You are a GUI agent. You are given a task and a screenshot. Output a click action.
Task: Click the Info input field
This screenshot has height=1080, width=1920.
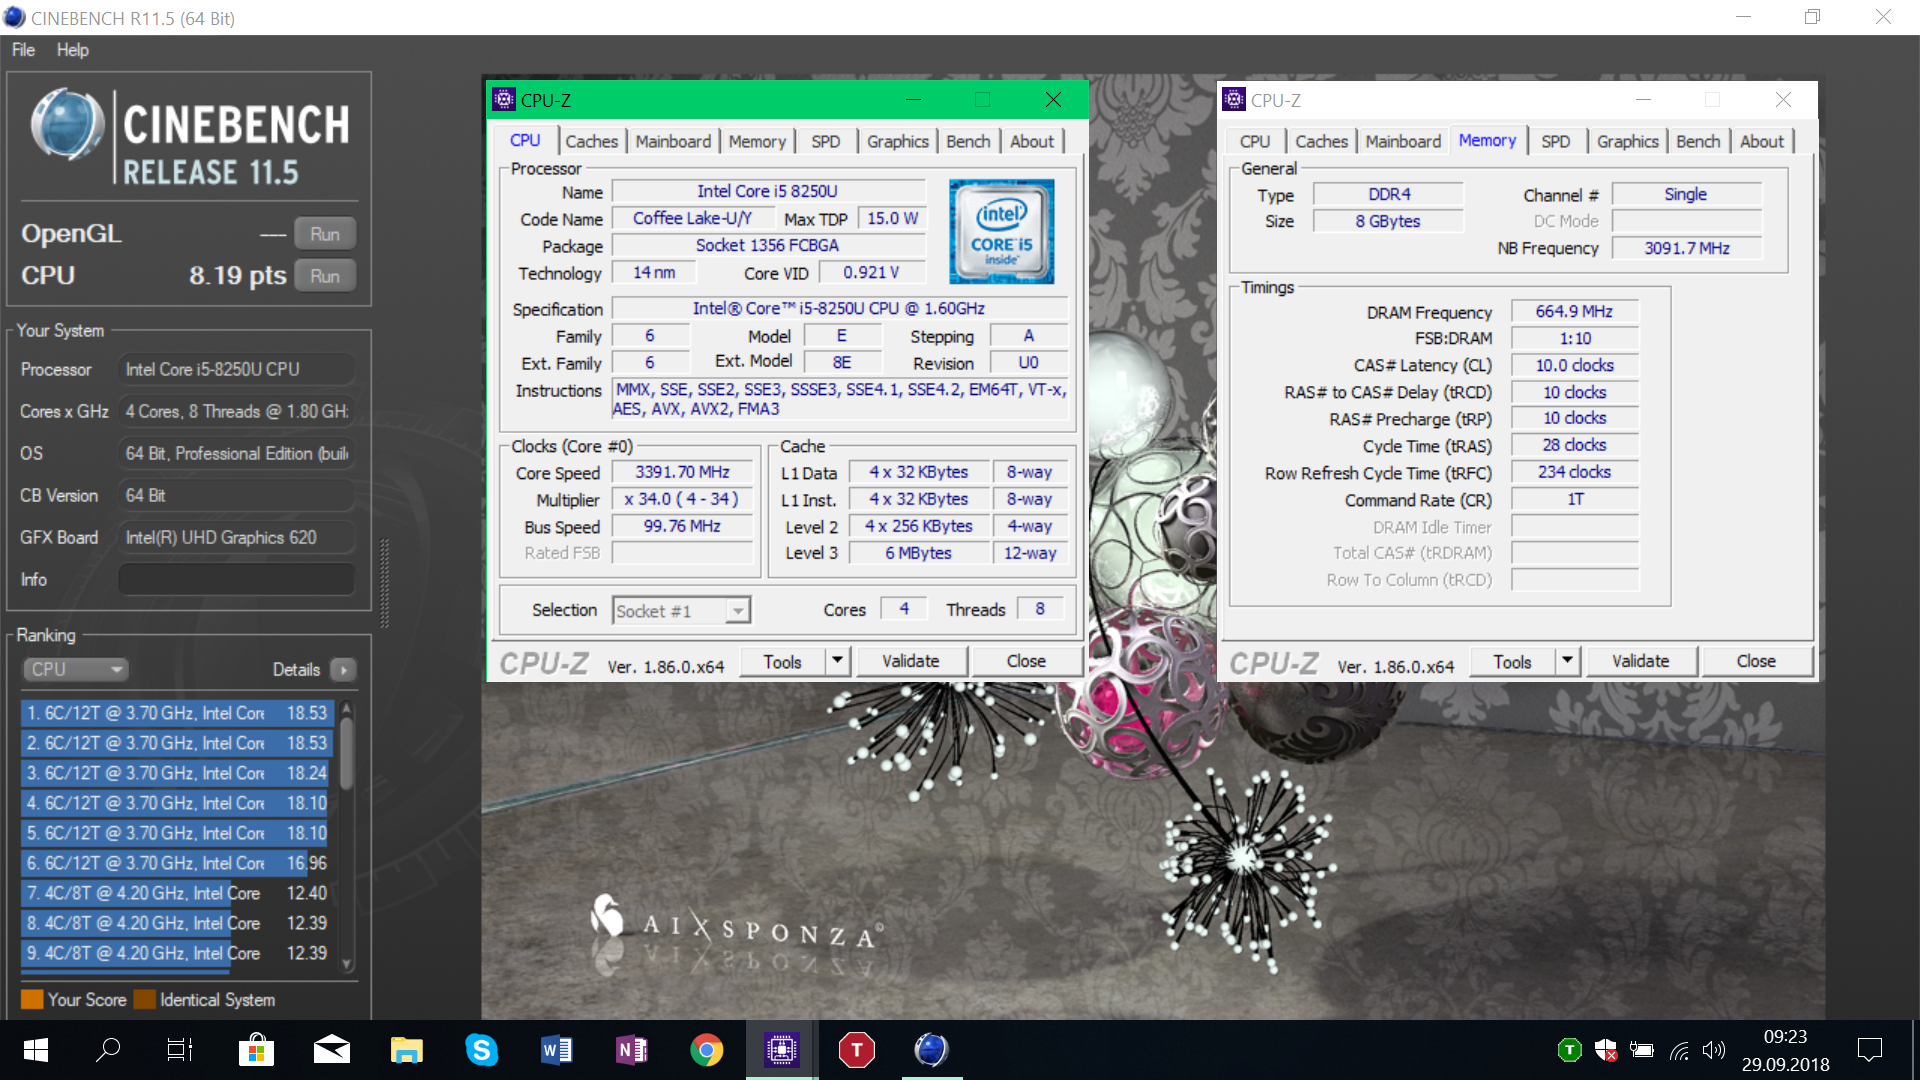point(237,580)
